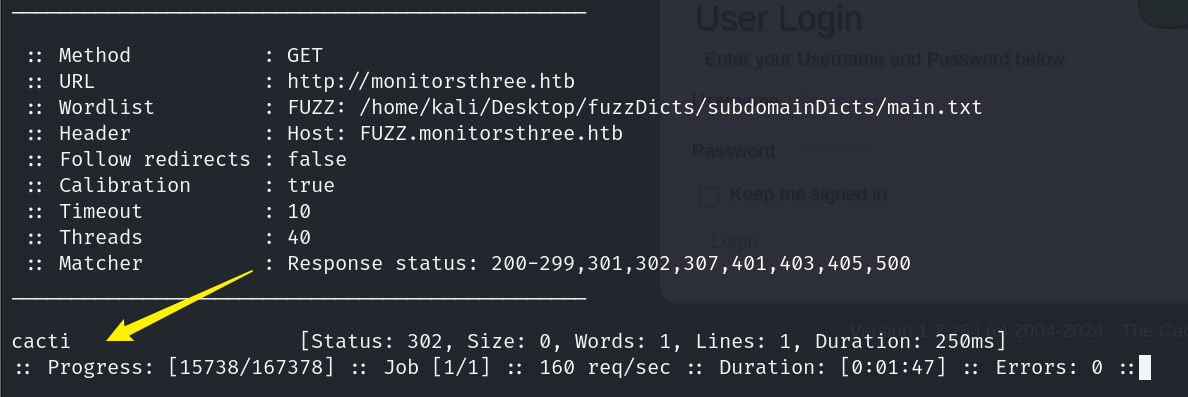The width and height of the screenshot is (1188, 397).
Task: Click the Threads value 40
Action: (299, 238)
